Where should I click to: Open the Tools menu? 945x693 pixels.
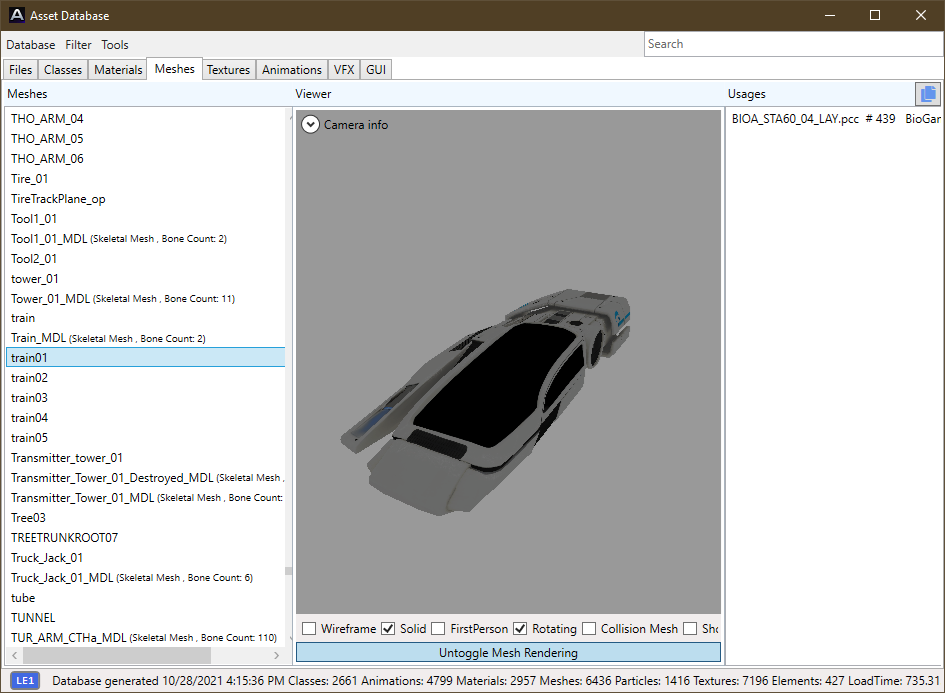coord(115,45)
